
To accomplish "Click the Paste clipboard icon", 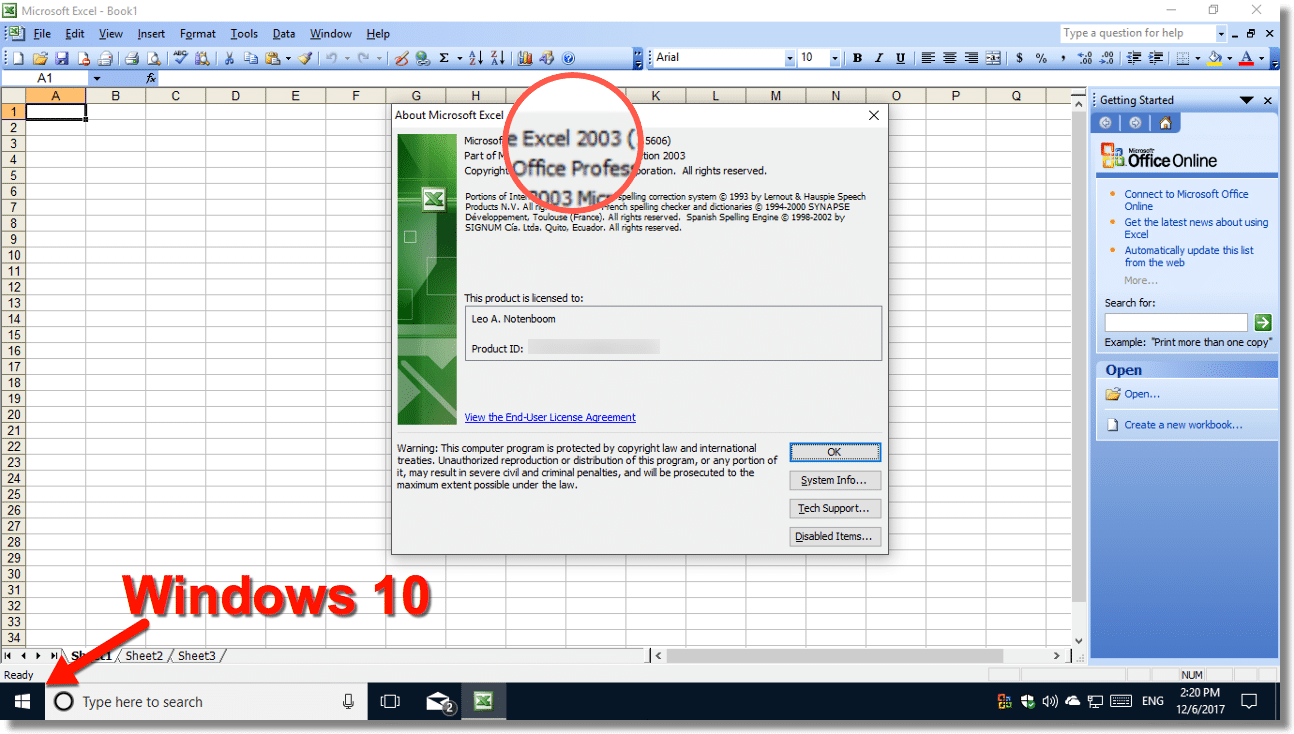I will pos(271,58).
